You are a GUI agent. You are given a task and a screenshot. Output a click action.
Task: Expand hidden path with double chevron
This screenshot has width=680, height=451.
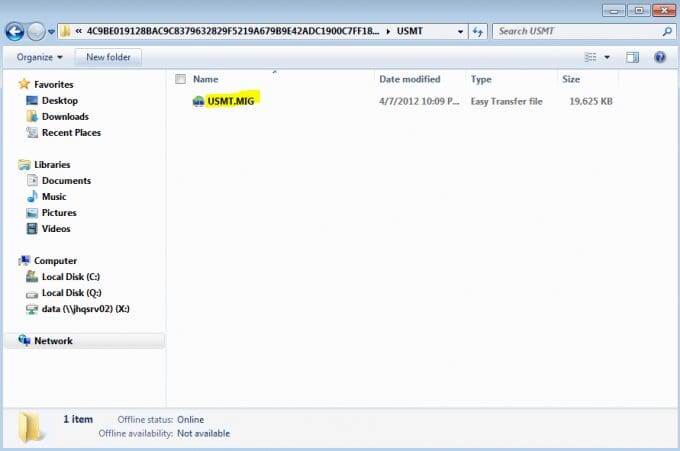pyautogui.click(x=78, y=31)
